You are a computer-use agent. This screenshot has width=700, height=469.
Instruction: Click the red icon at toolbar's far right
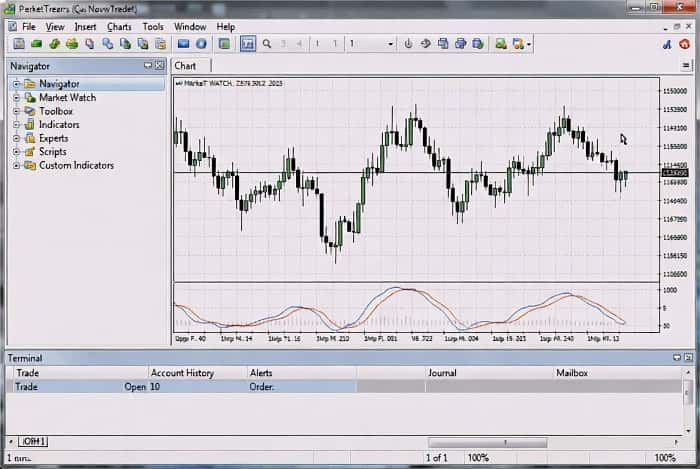click(685, 44)
